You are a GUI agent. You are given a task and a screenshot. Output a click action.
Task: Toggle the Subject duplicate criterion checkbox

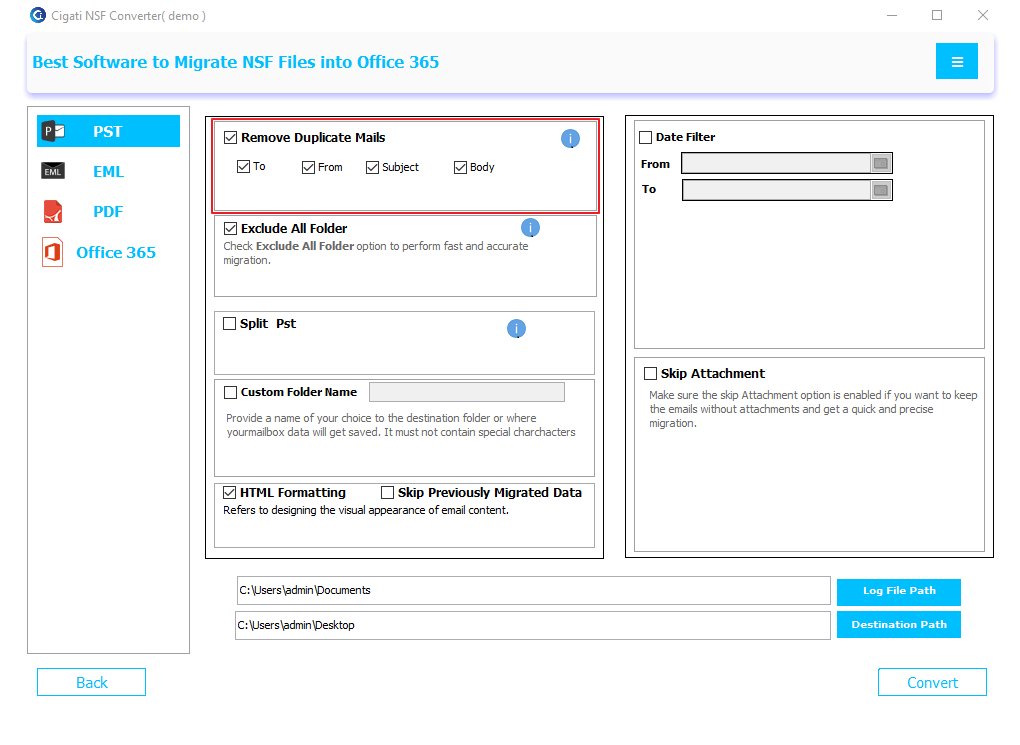[372, 168]
